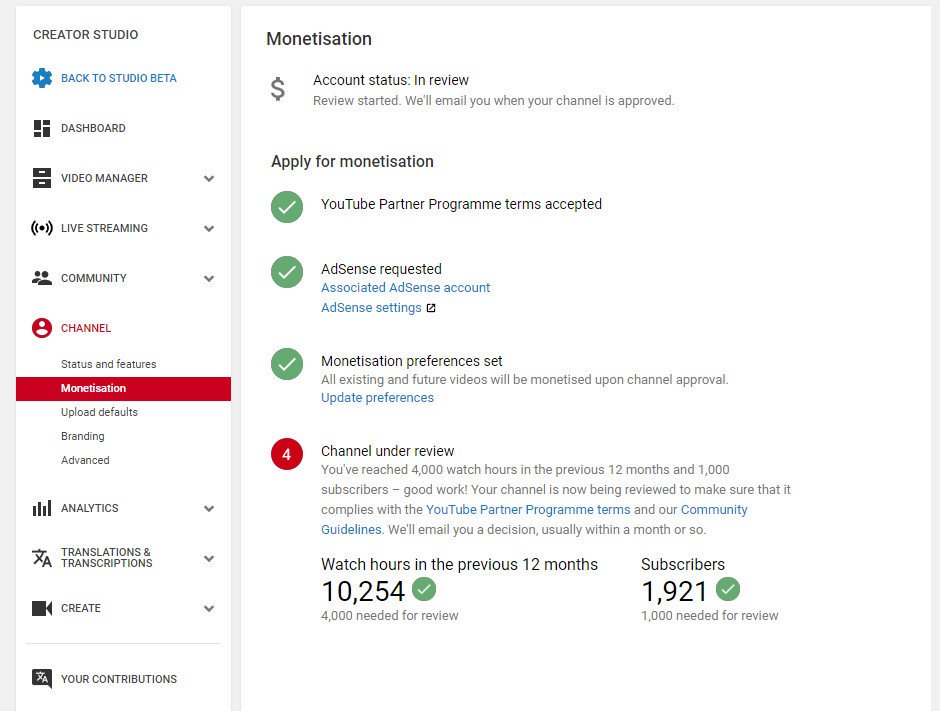Click 'Watch hours in the previous 12 months' label
Screen dimensions: 940x711
pyautogui.click(x=459, y=565)
